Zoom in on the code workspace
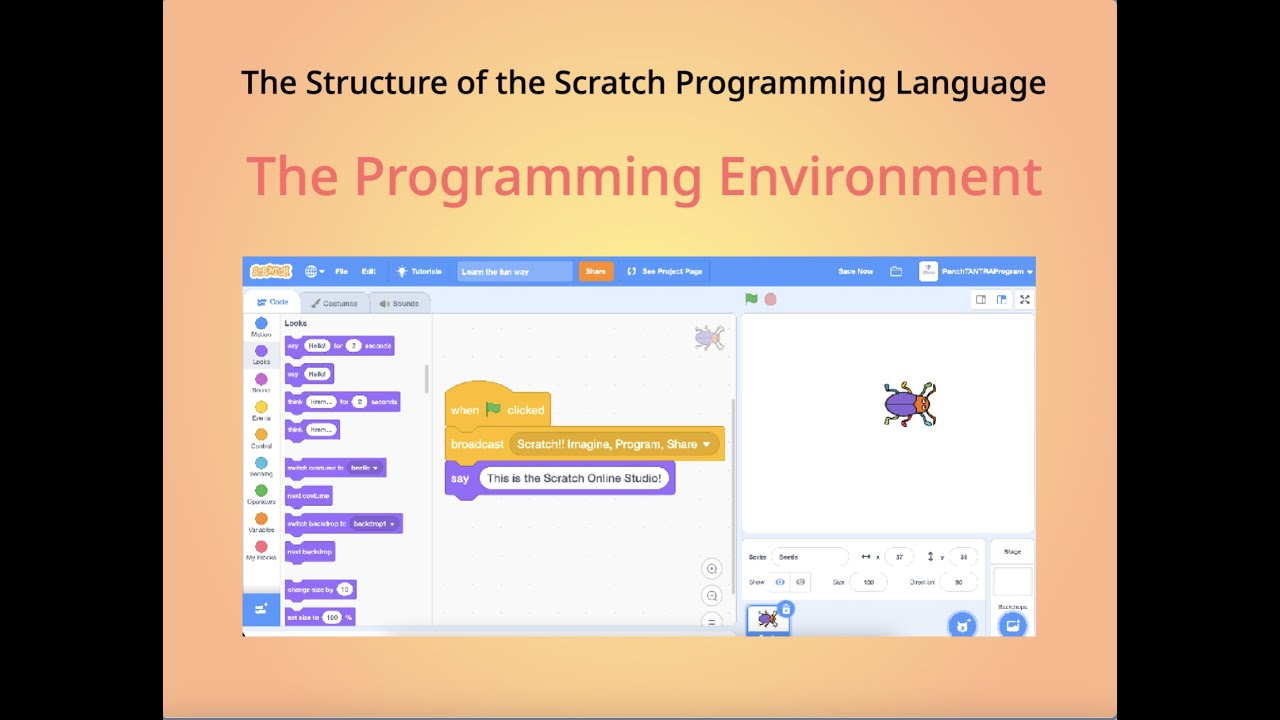Viewport: 1280px width, 720px height. click(x=712, y=569)
